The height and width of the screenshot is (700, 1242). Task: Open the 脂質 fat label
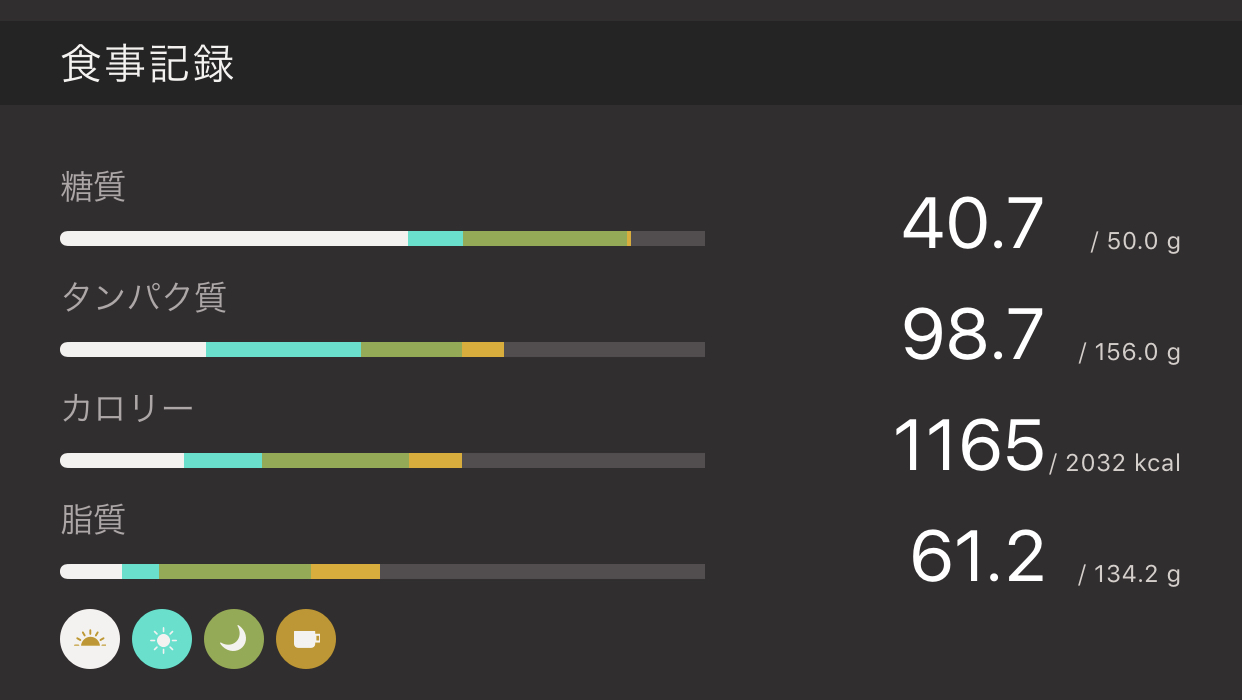coord(93,520)
